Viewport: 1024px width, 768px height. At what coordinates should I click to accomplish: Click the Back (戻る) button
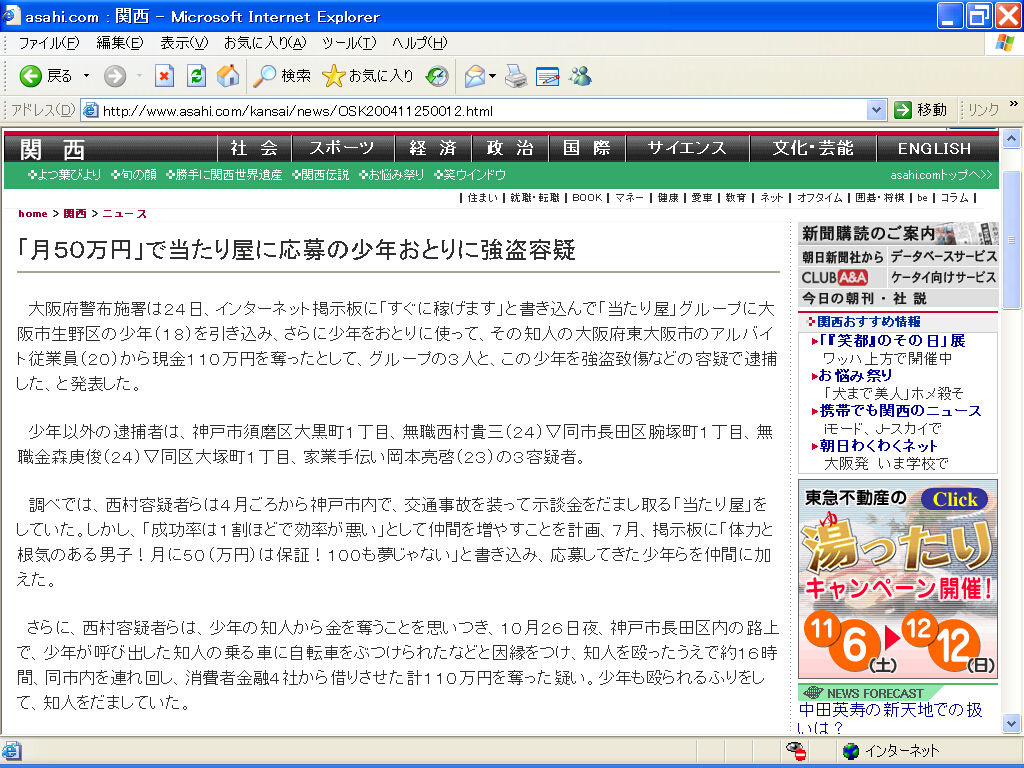[x=46, y=76]
